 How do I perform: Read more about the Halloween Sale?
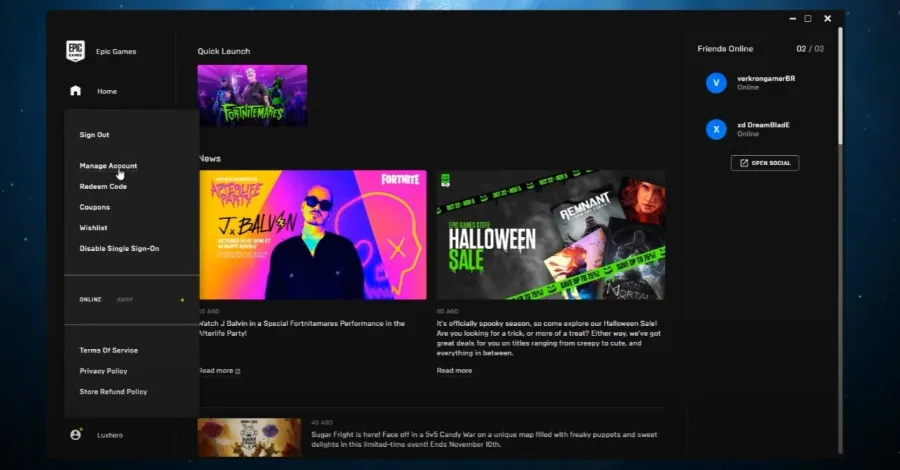point(454,371)
